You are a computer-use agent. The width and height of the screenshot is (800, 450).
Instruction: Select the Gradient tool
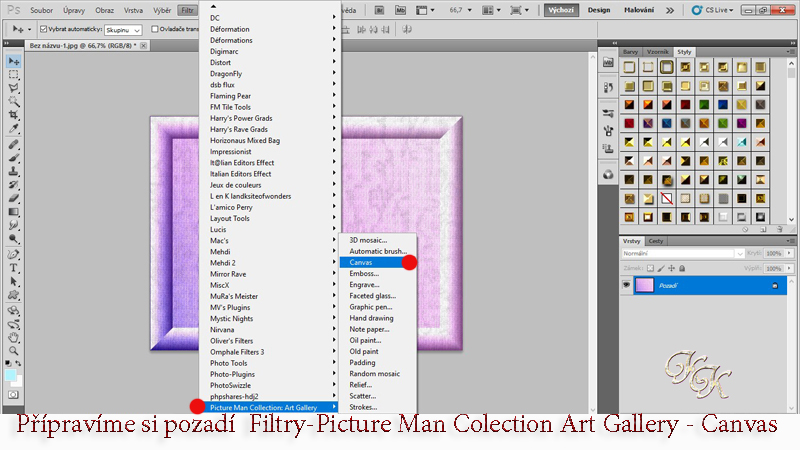14,212
